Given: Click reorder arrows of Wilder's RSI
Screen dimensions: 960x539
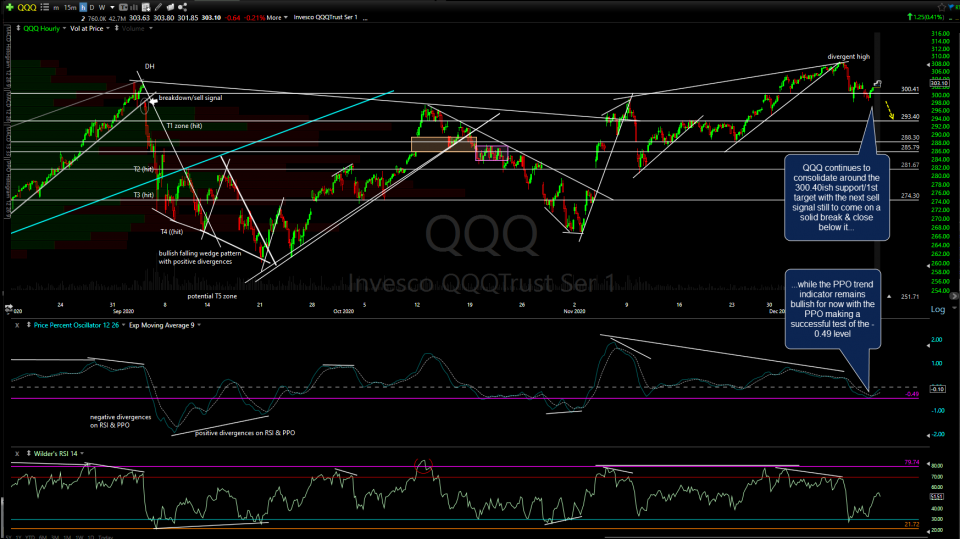Looking at the screenshot, I should point(28,454).
